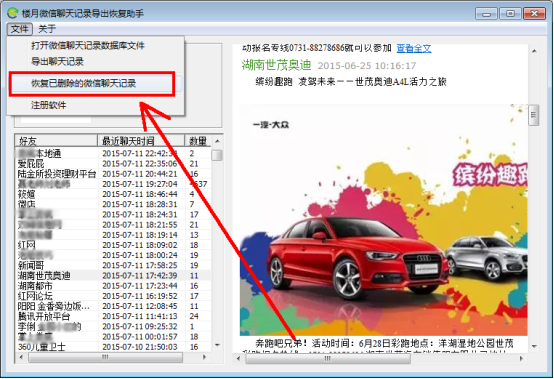Select 恢复已删除的微信聊天记录 option
Viewport: 554px width, 379px height.
(x=83, y=83)
